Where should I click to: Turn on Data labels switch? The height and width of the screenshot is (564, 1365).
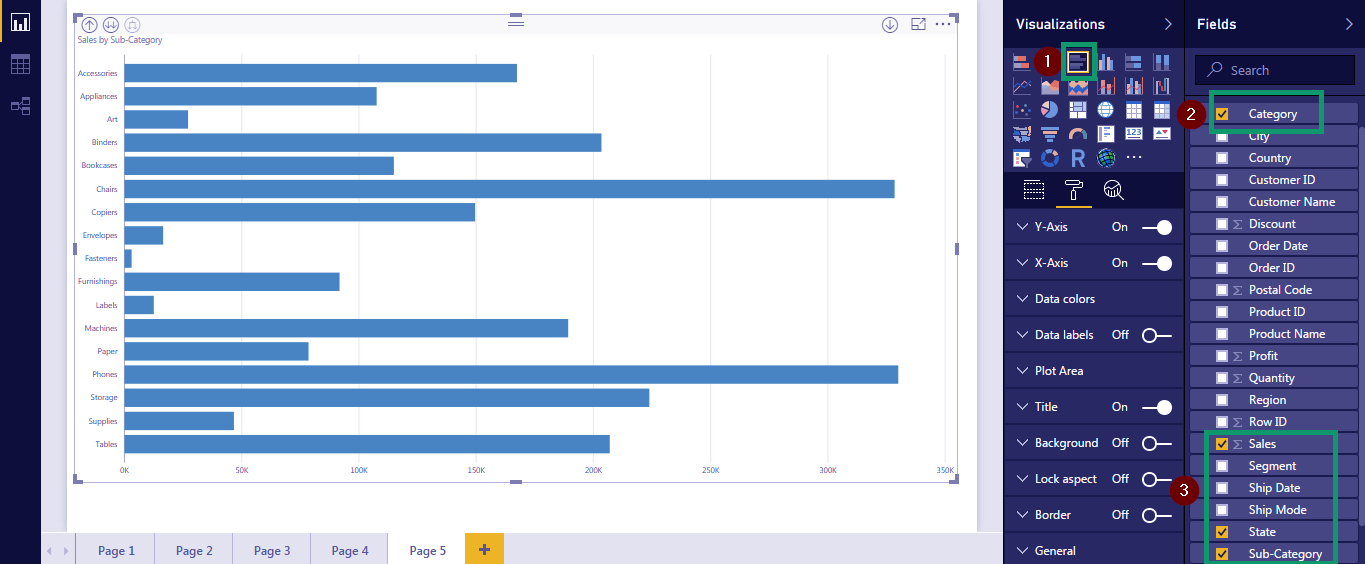1157,335
